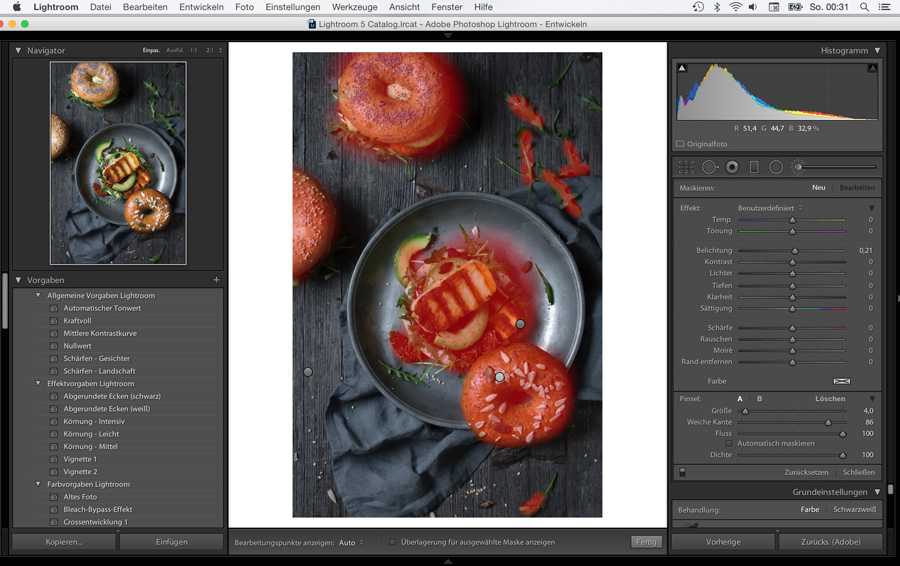Click the Zurücksetzen button
Image resolution: width=900 pixels, height=566 pixels.
point(805,472)
